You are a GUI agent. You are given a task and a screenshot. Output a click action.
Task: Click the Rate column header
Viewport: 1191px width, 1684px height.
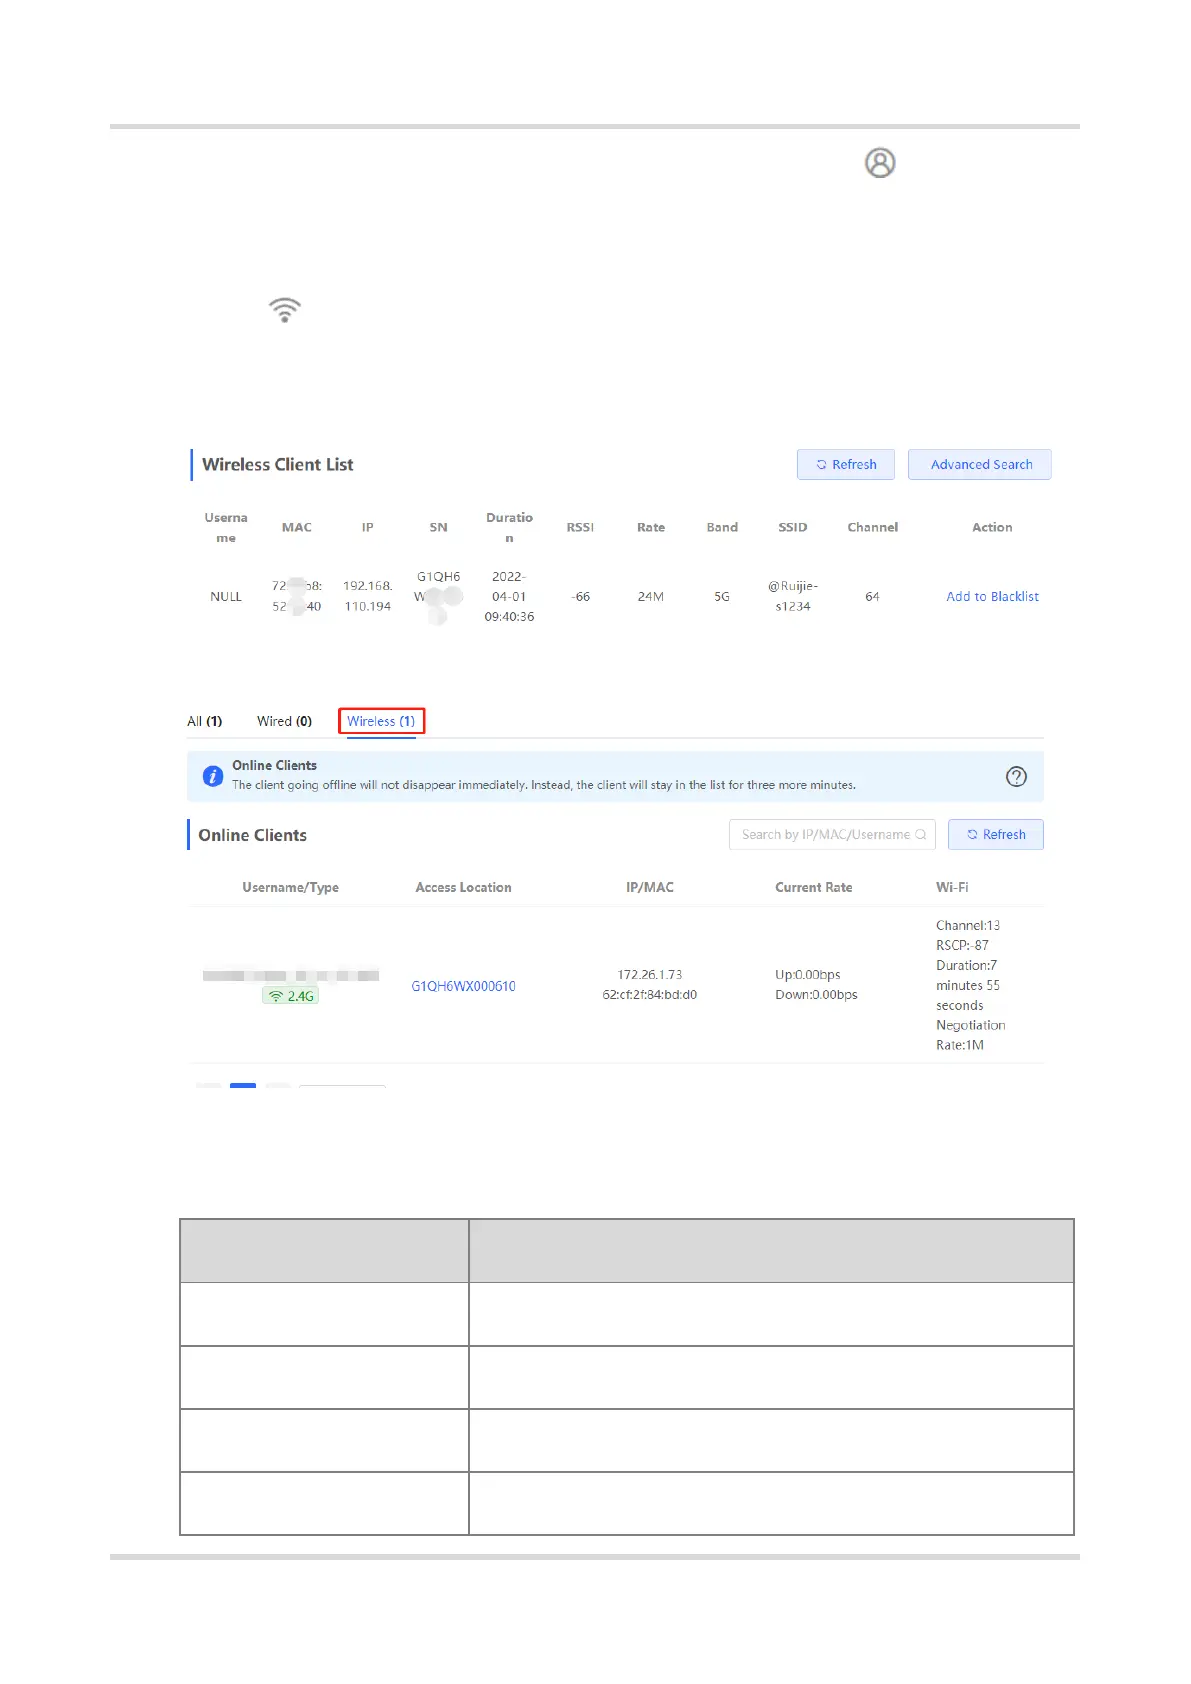(x=651, y=527)
